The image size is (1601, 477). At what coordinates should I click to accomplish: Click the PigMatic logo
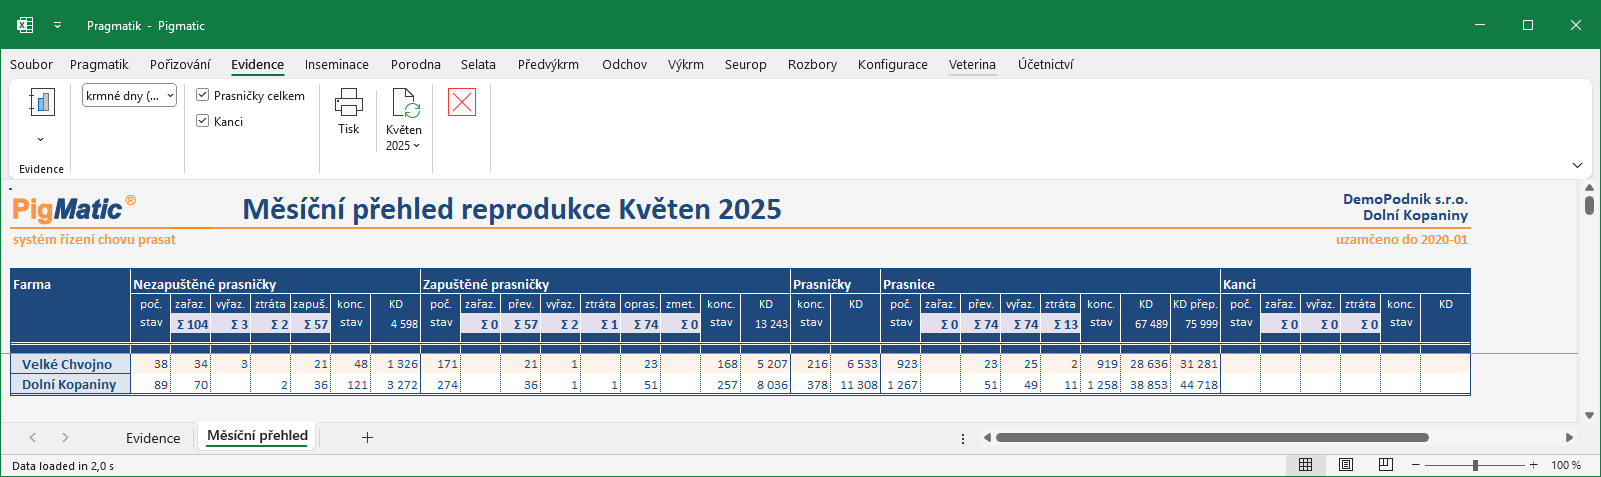[x=74, y=209]
